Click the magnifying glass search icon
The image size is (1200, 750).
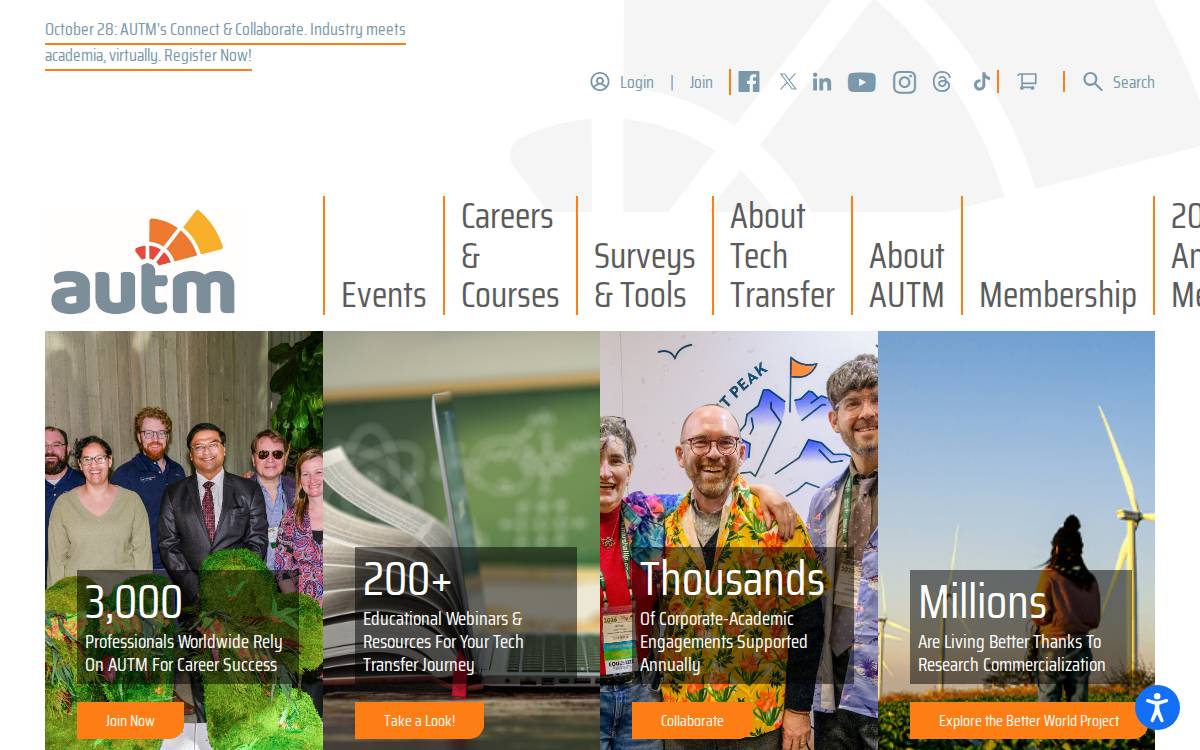(x=1093, y=82)
